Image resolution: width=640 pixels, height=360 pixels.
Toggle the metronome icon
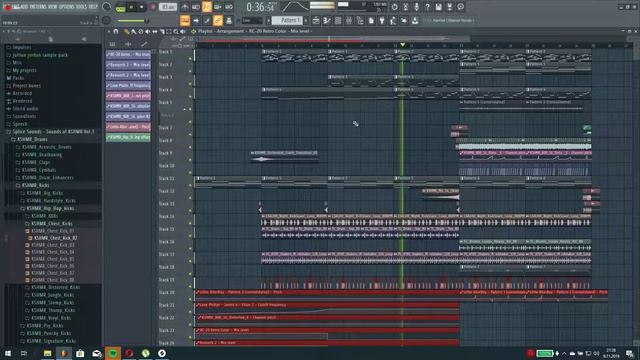tap(185, 7)
